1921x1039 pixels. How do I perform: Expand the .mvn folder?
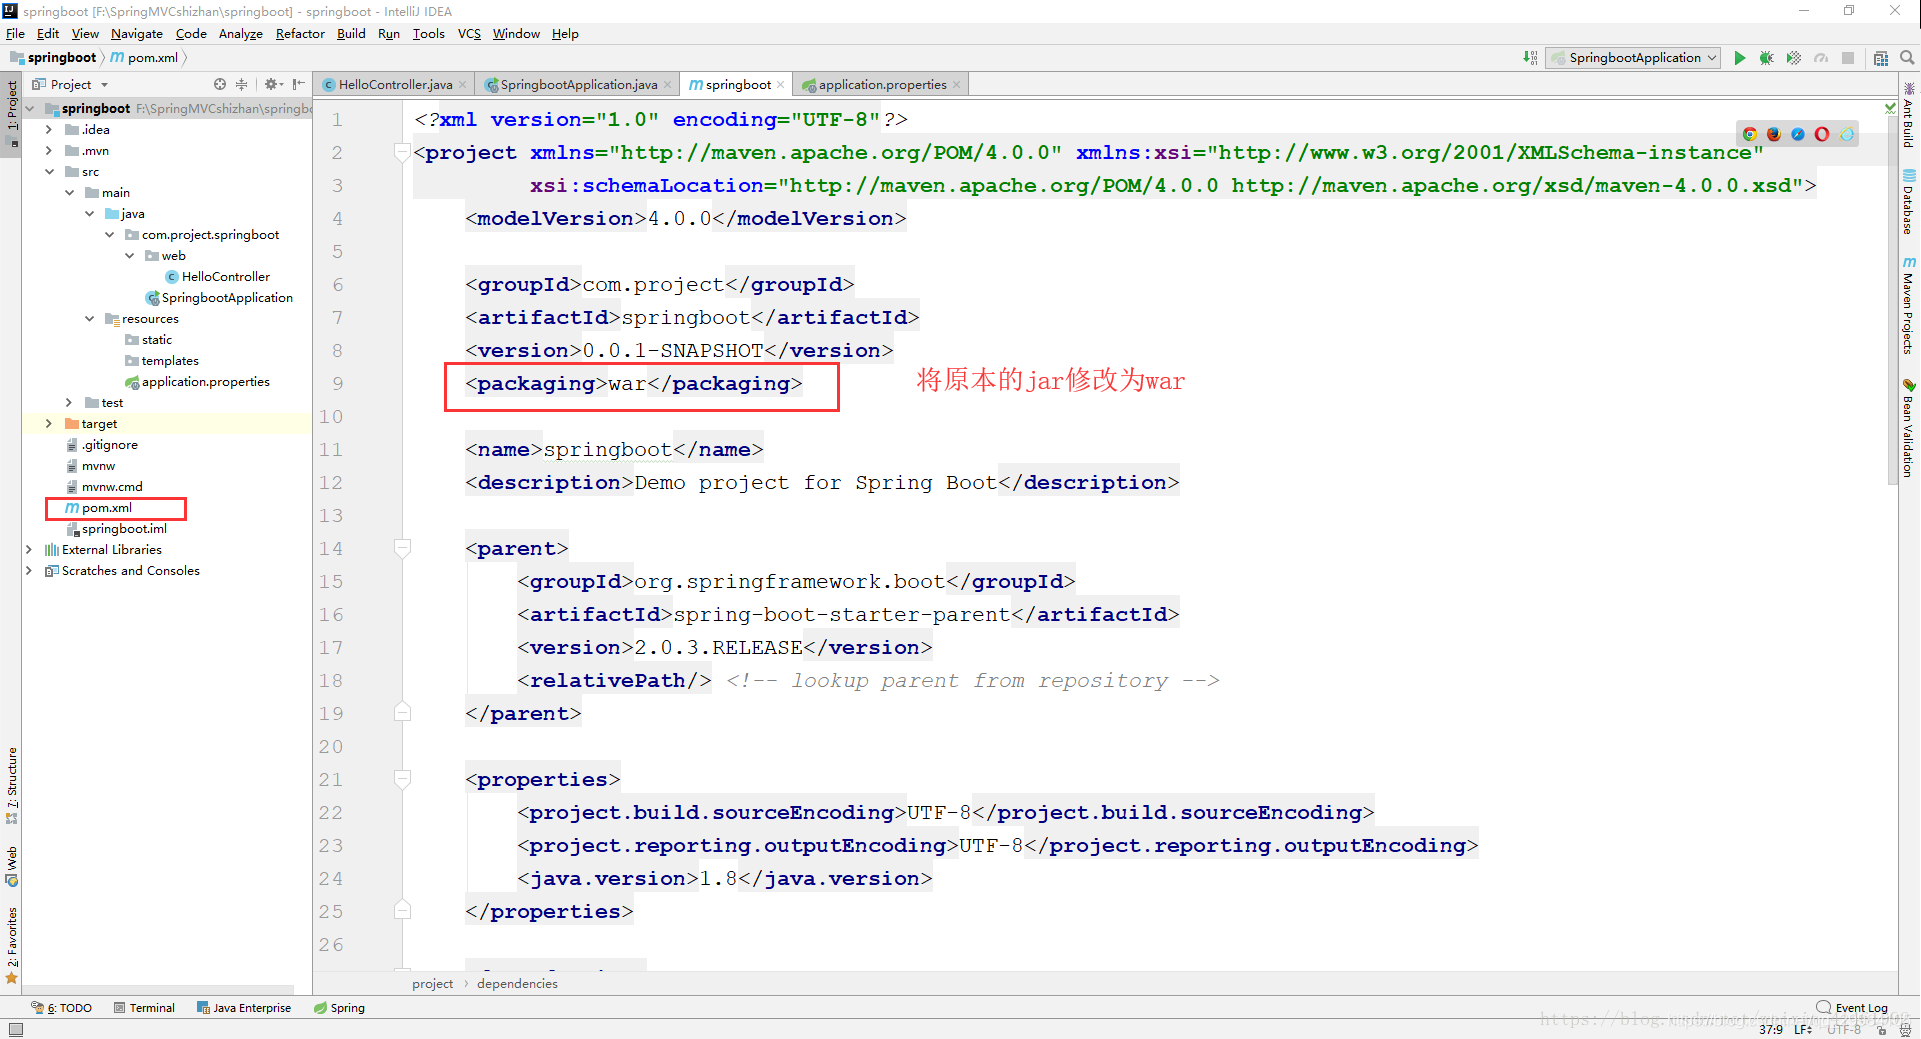49,151
